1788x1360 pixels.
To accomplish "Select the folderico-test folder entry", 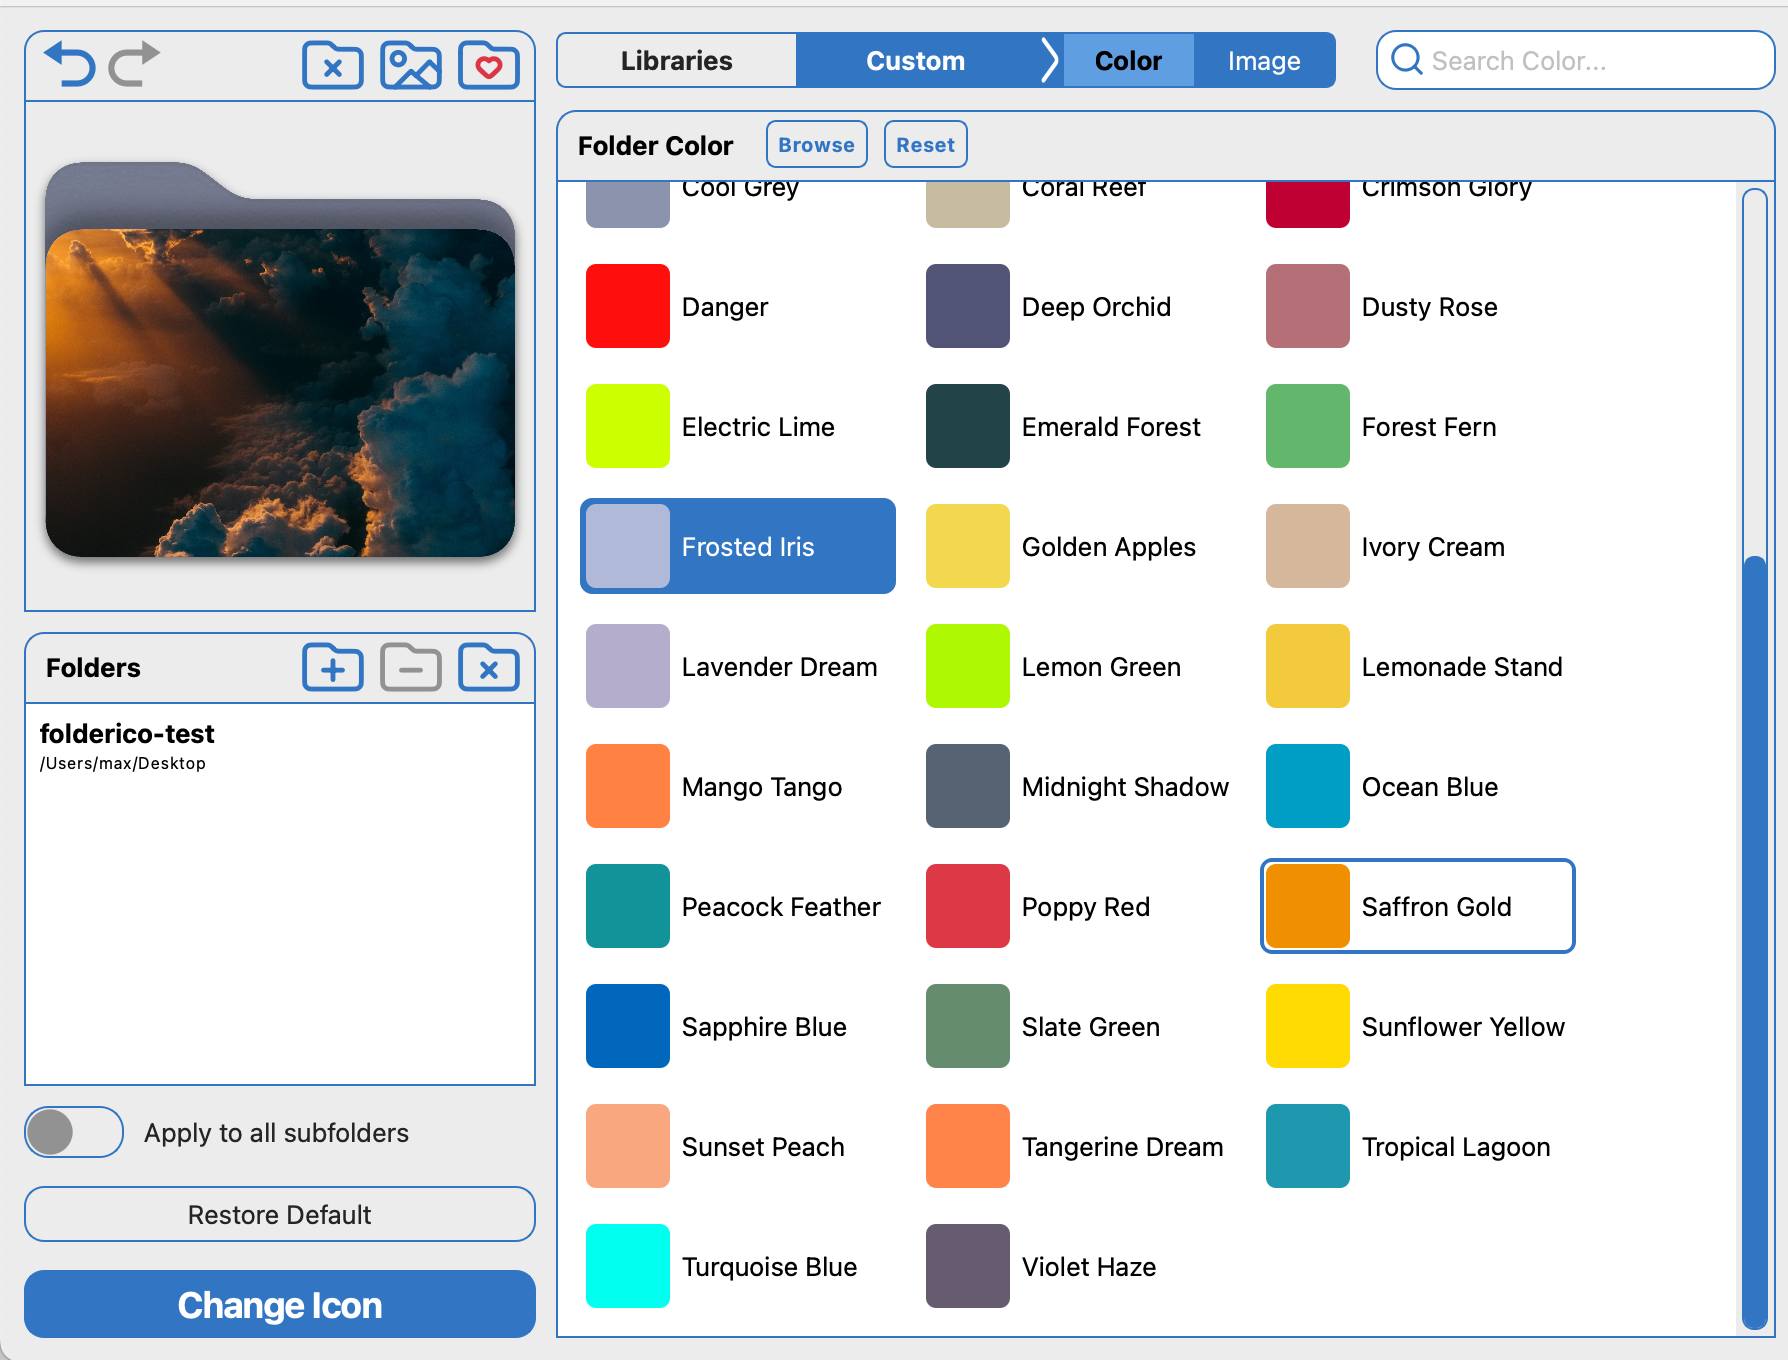I will pyautogui.click(x=280, y=746).
